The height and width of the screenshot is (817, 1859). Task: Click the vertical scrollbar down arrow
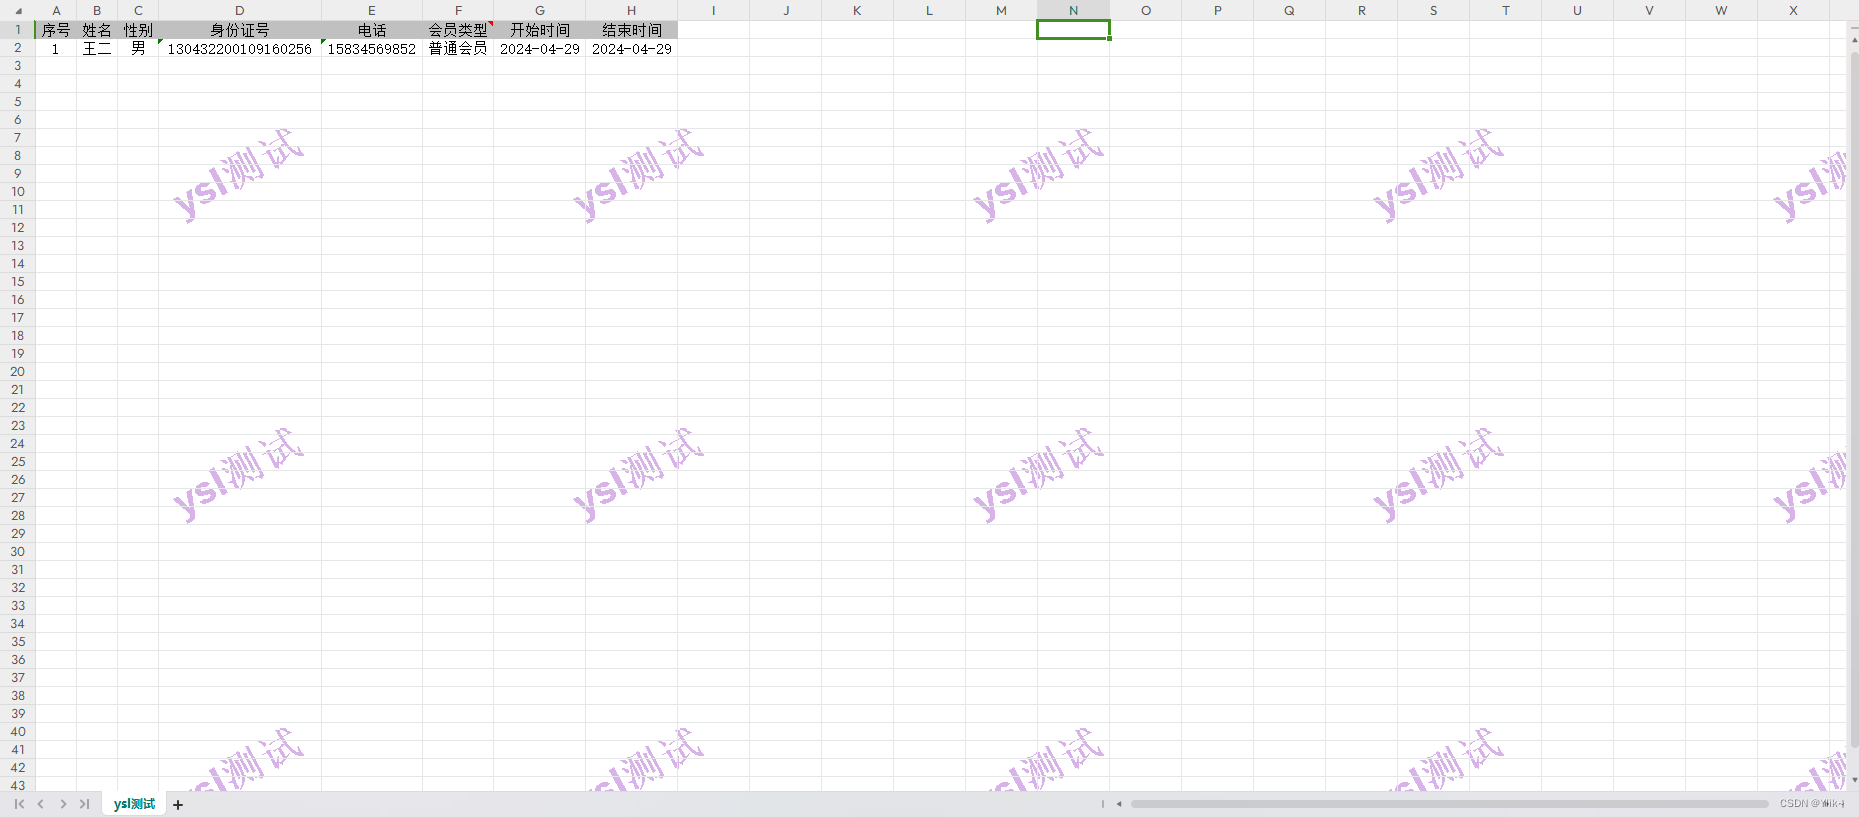1854,779
